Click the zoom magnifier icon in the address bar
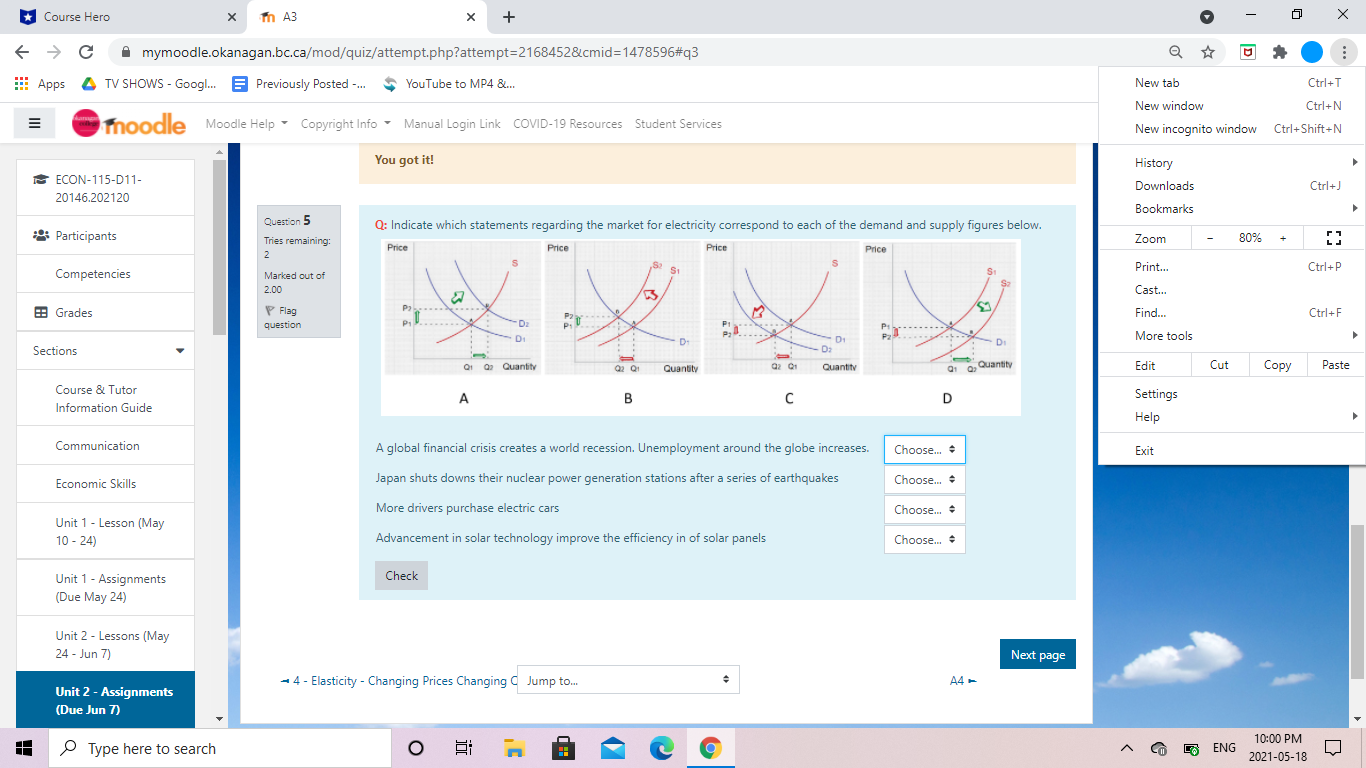The image size is (1366, 768). point(1176,52)
